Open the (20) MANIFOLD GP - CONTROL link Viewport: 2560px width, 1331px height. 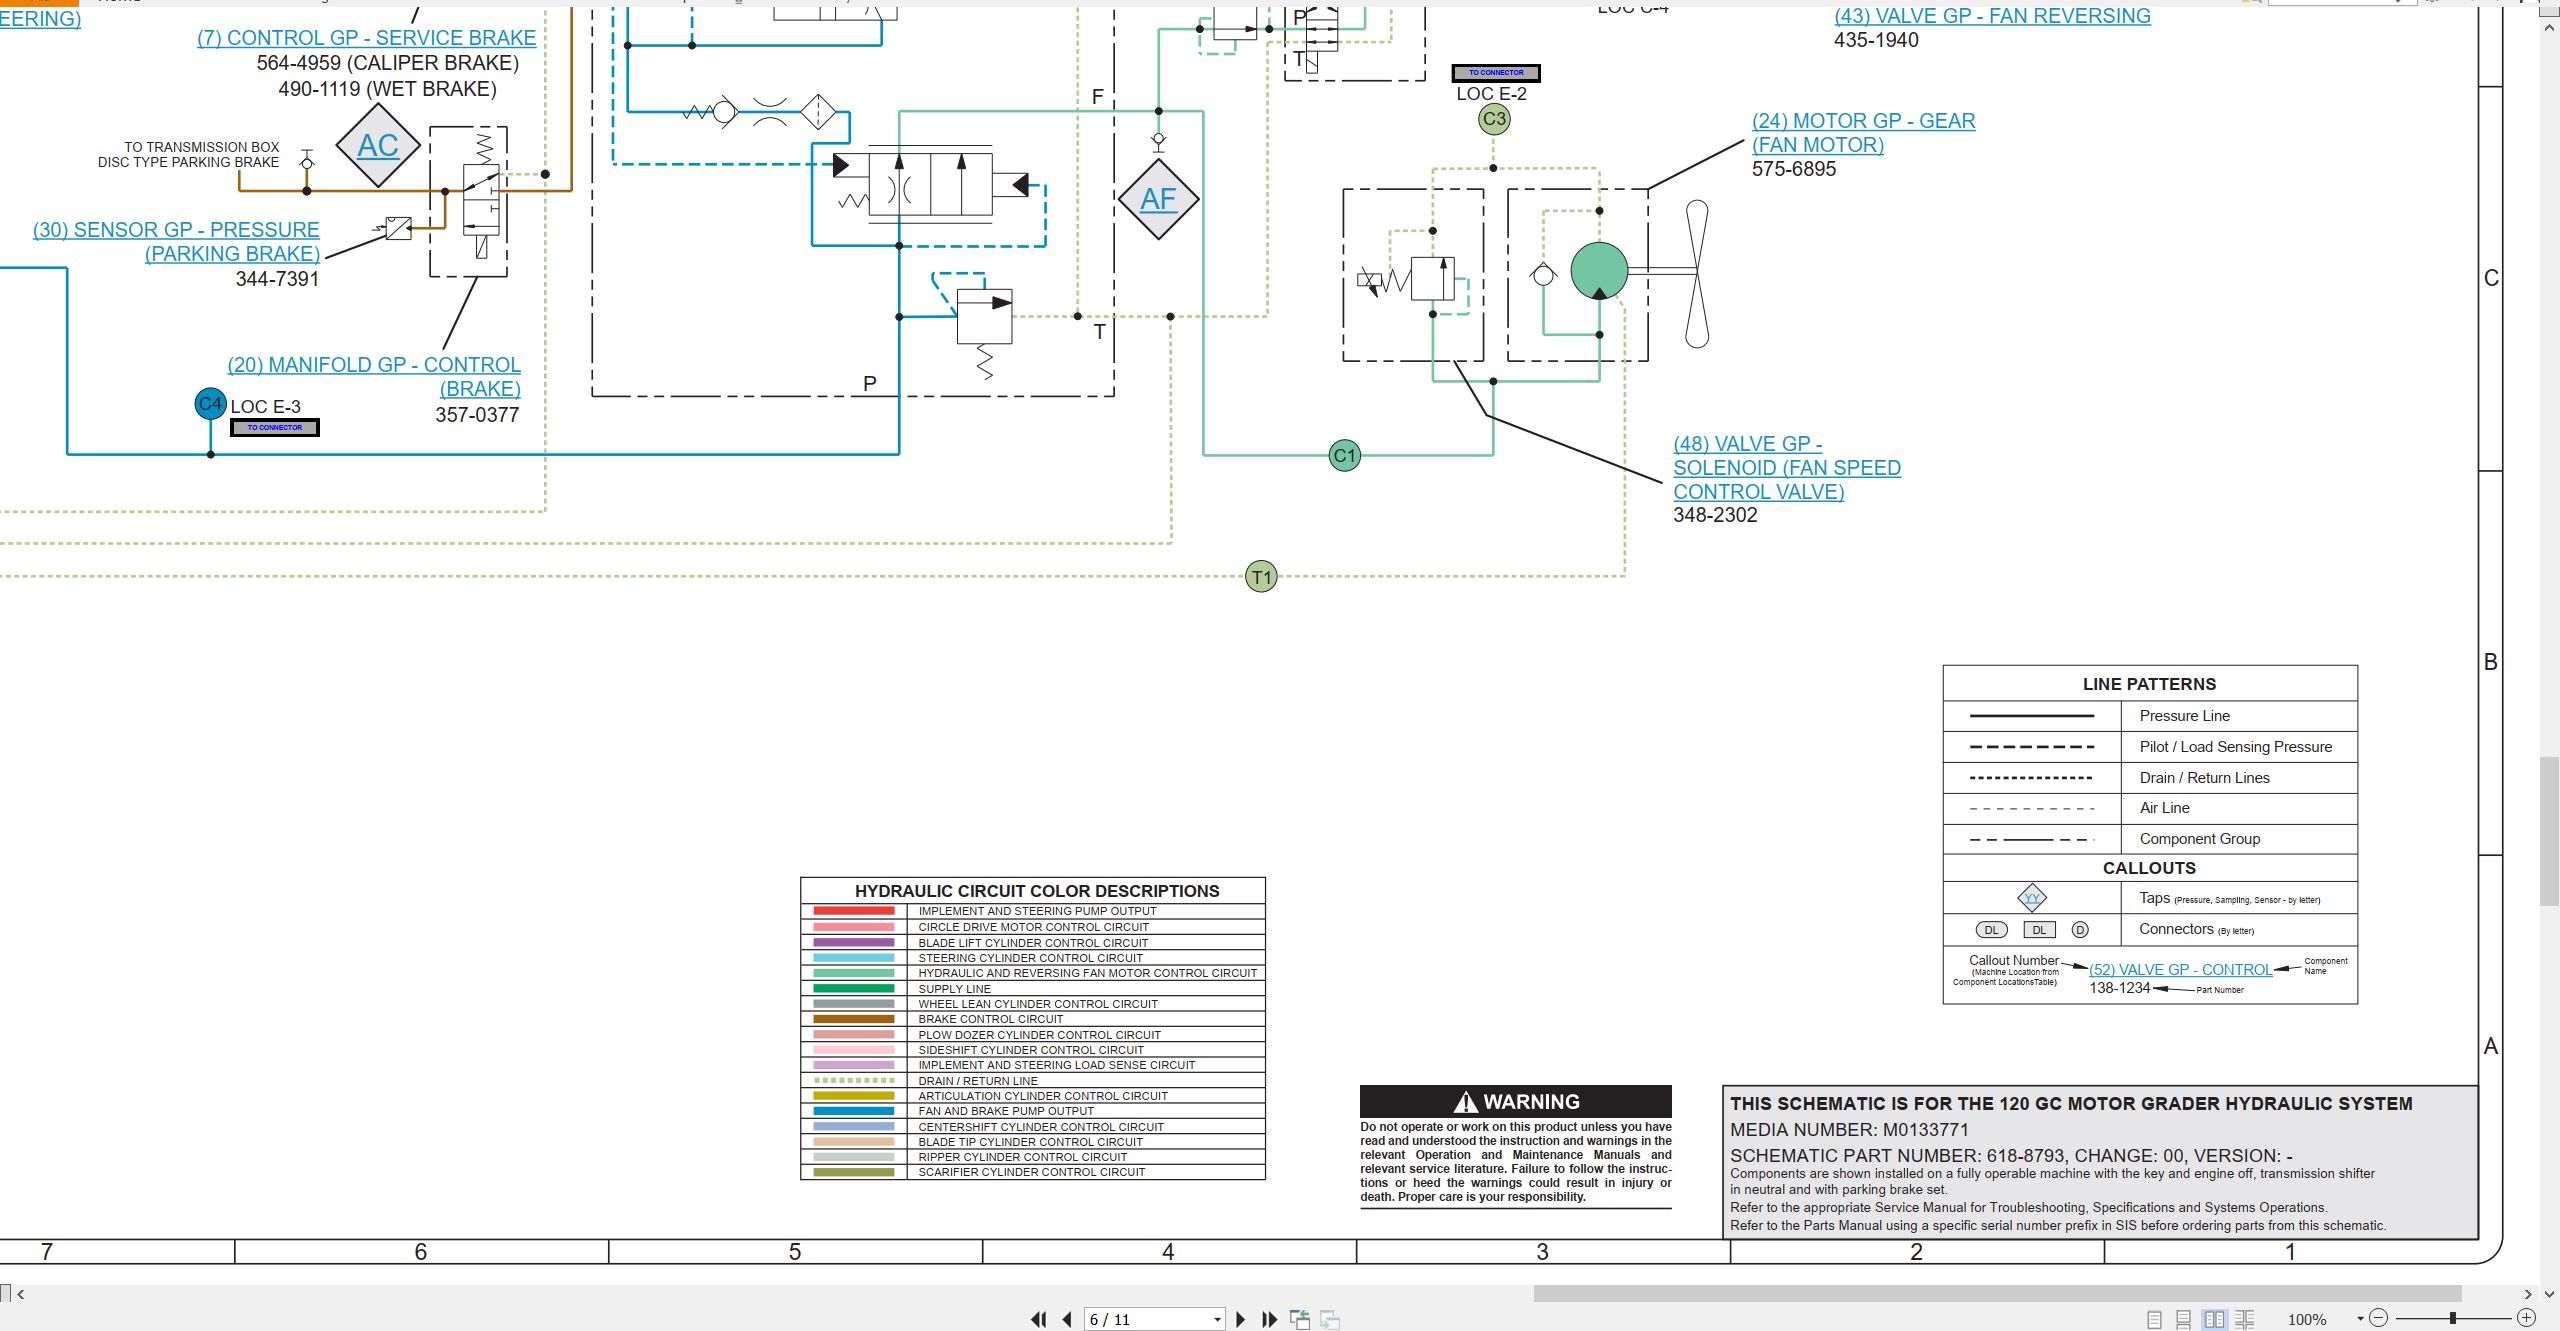coord(374,377)
